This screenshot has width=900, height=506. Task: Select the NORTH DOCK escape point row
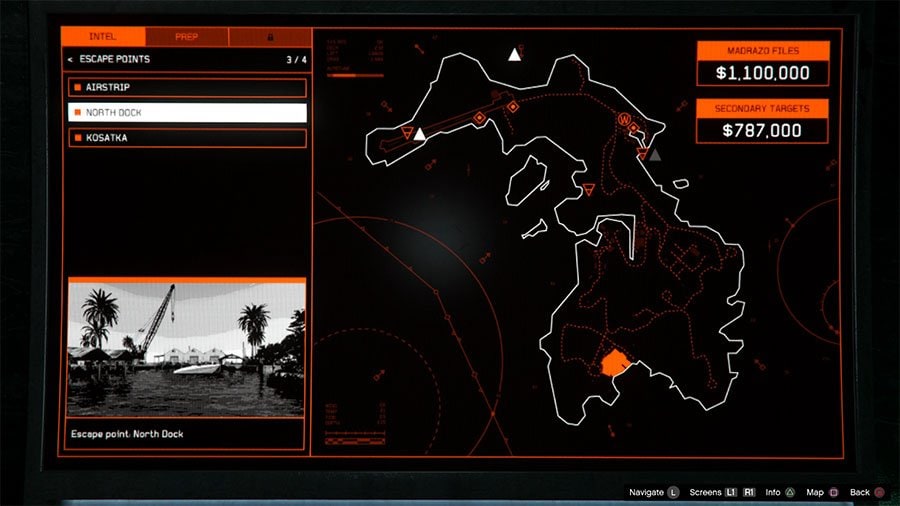point(187,112)
